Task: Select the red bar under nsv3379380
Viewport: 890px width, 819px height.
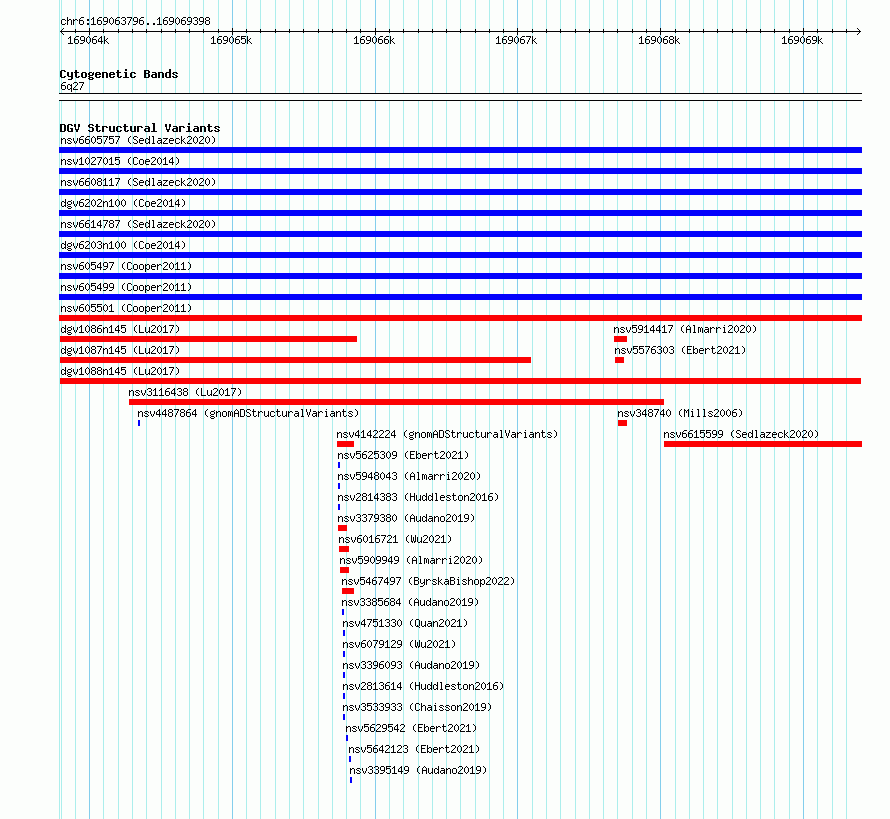Action: pyautogui.click(x=342, y=528)
